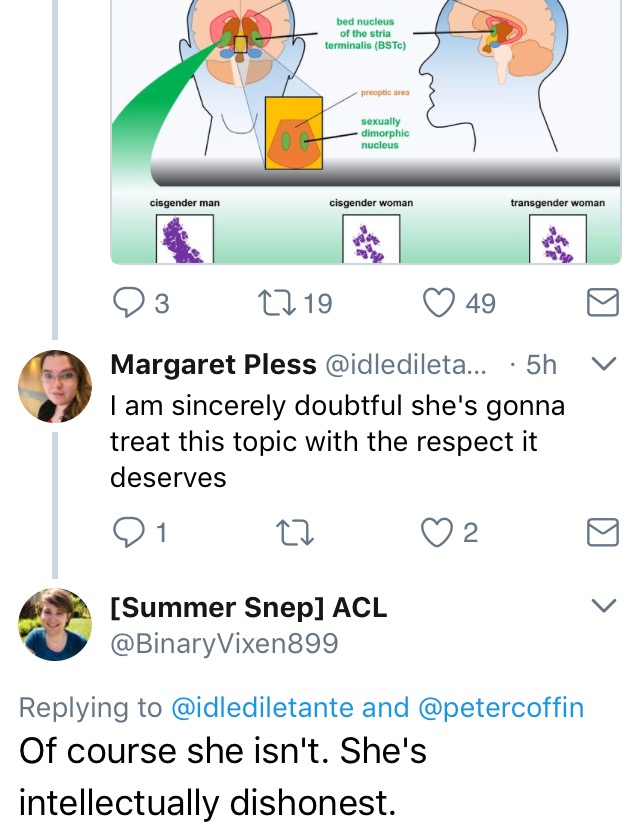640x827 pixels.
Task: Open options chevron on Margaret Pless's tweet
Action: coord(604,363)
